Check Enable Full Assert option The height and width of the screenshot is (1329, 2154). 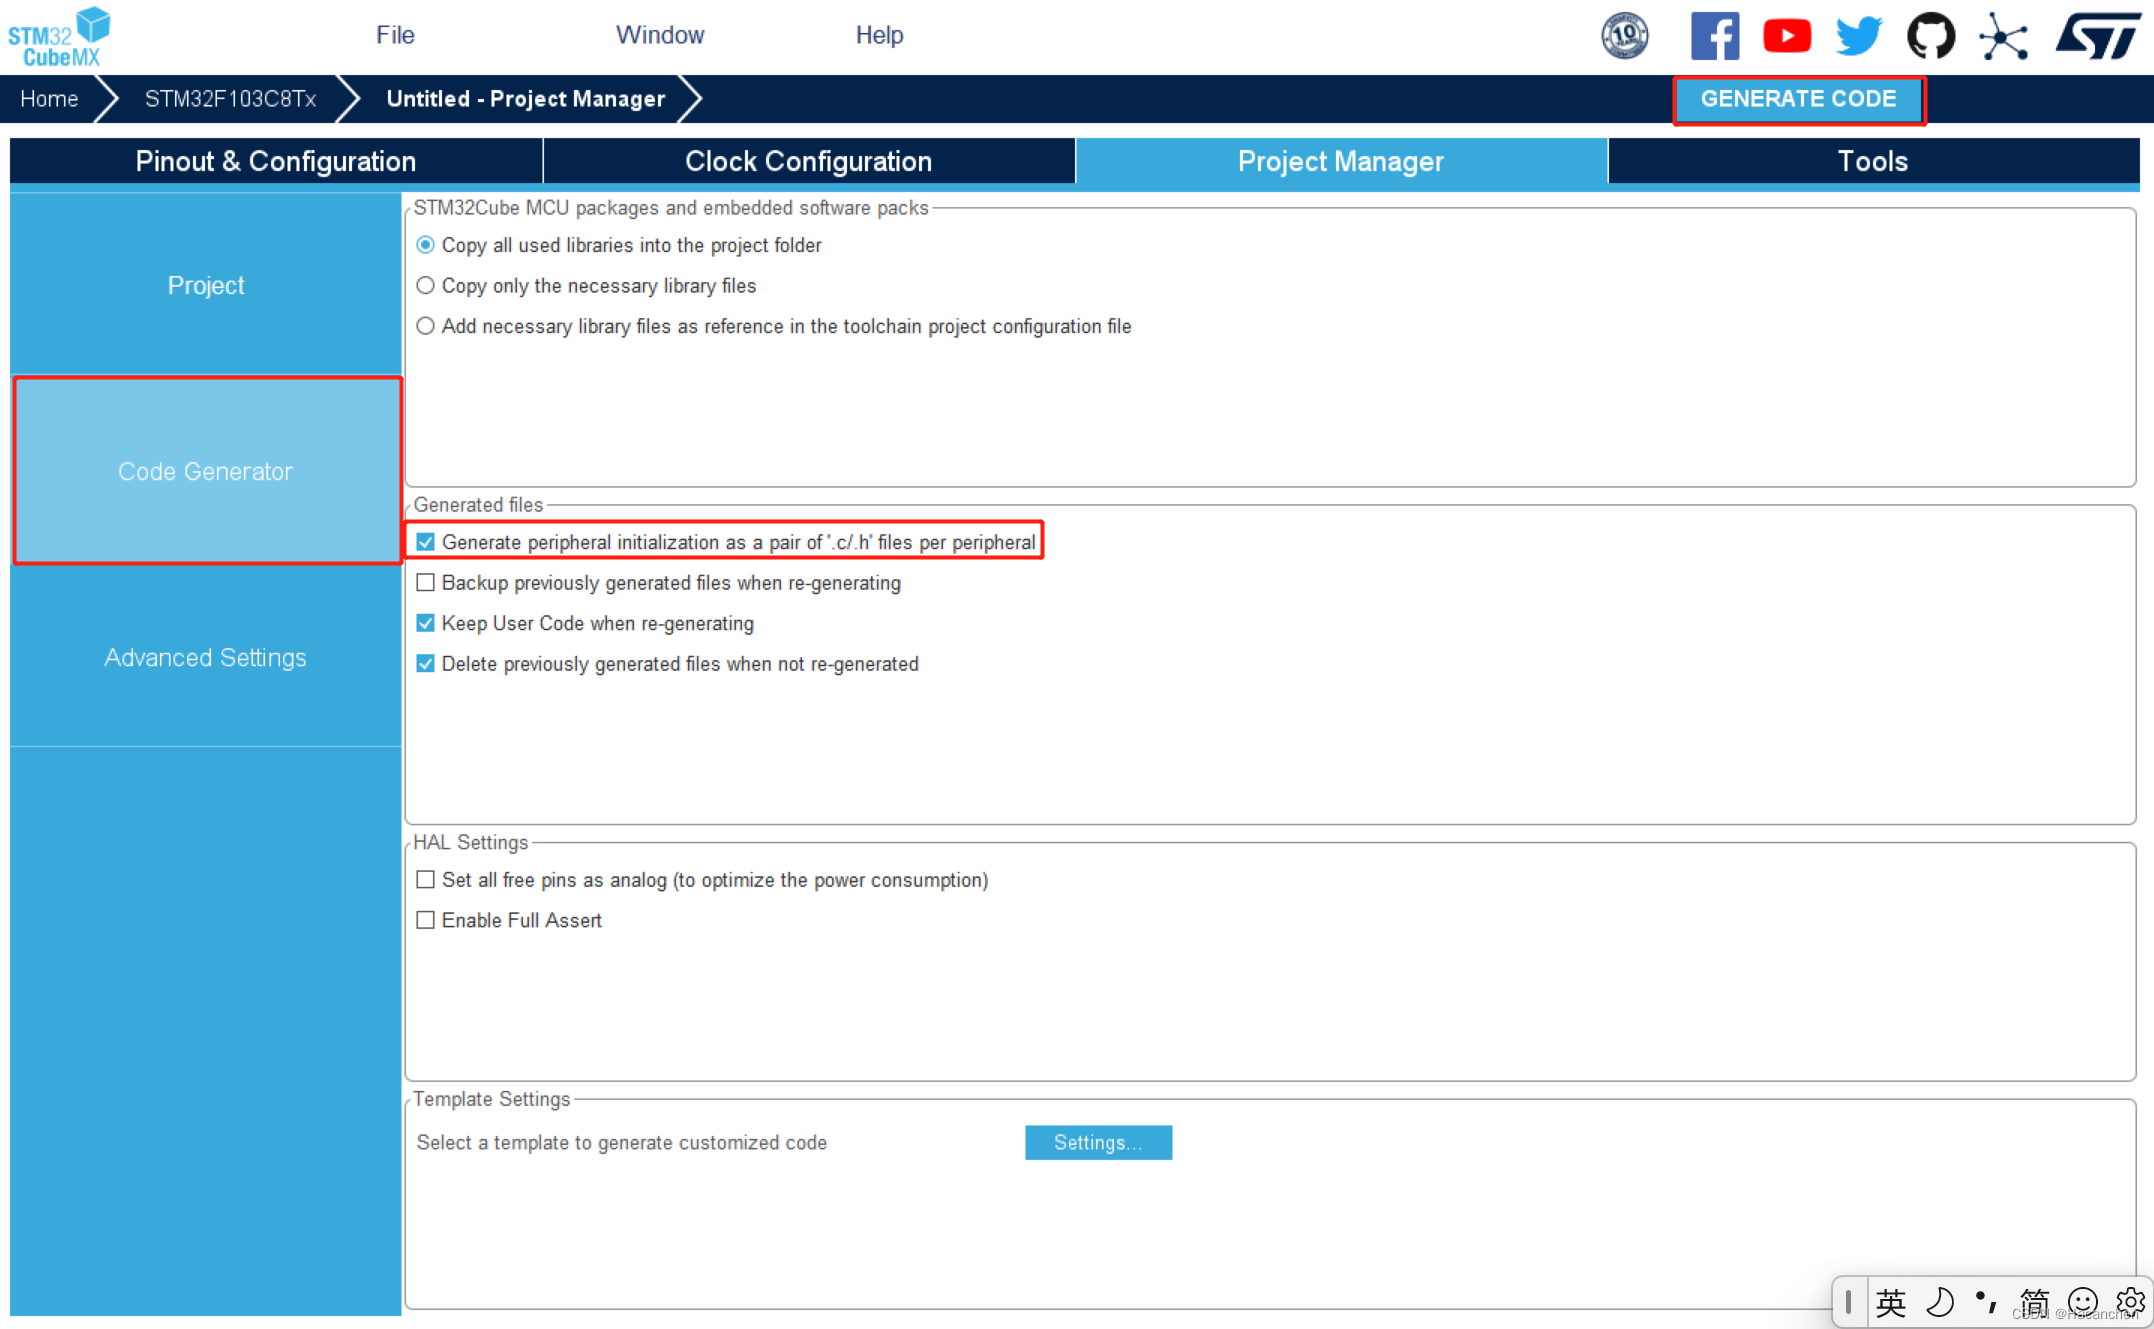426,920
